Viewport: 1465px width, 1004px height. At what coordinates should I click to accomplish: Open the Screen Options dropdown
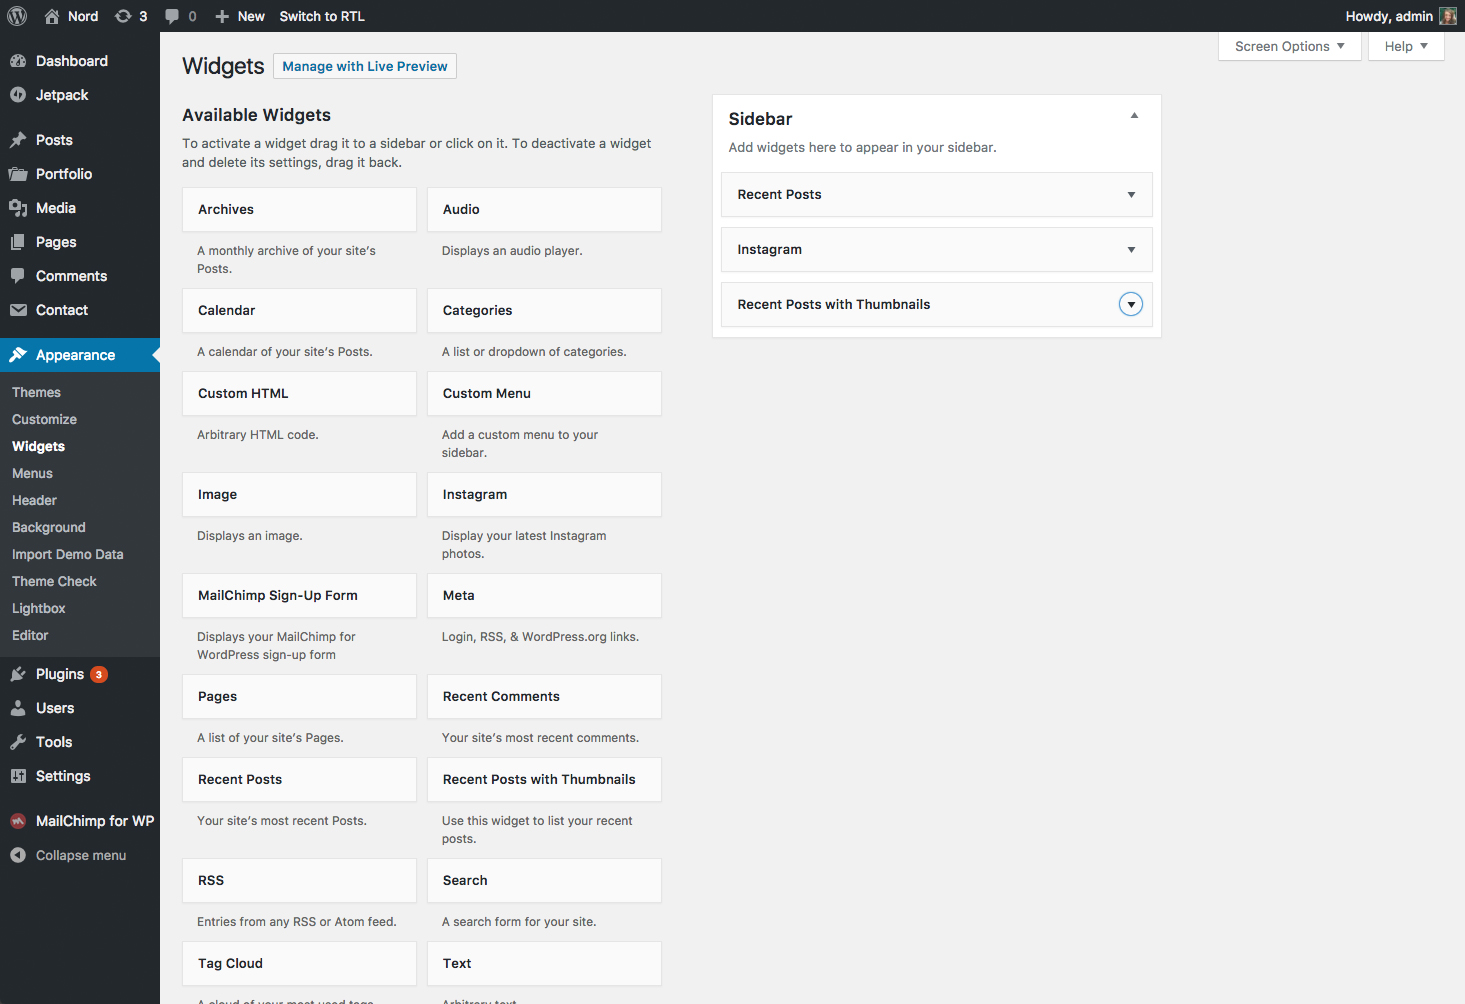pyautogui.click(x=1290, y=46)
